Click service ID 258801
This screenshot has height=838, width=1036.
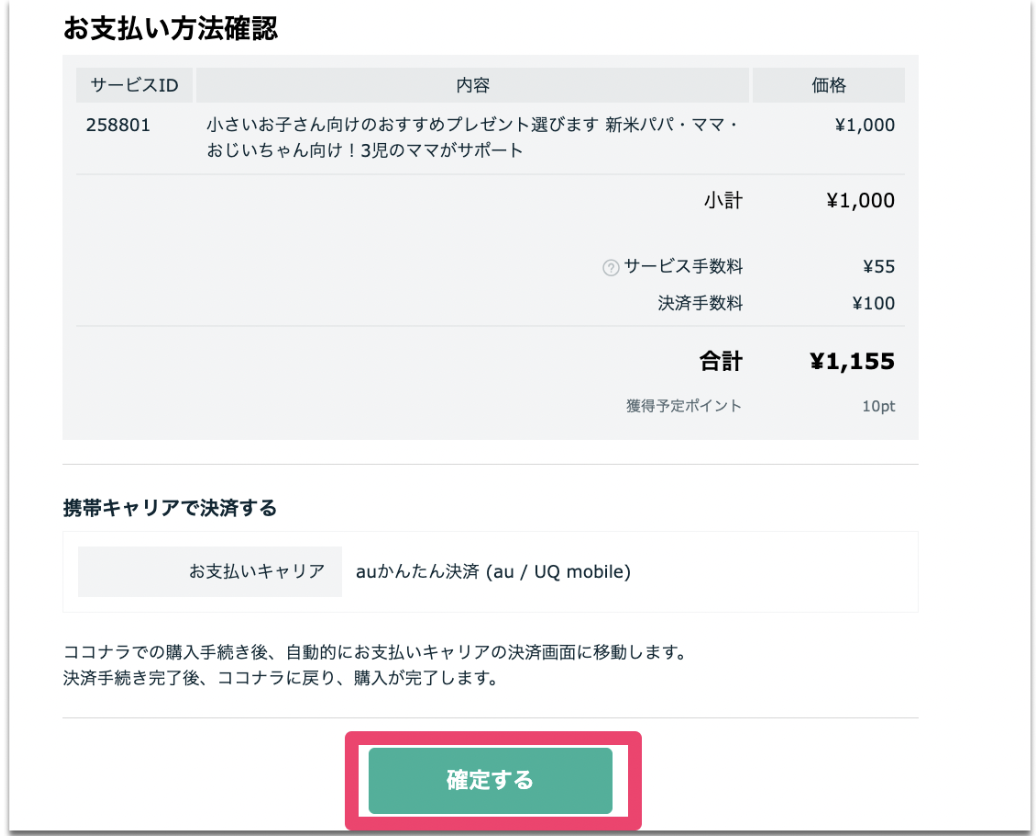[x=118, y=125]
